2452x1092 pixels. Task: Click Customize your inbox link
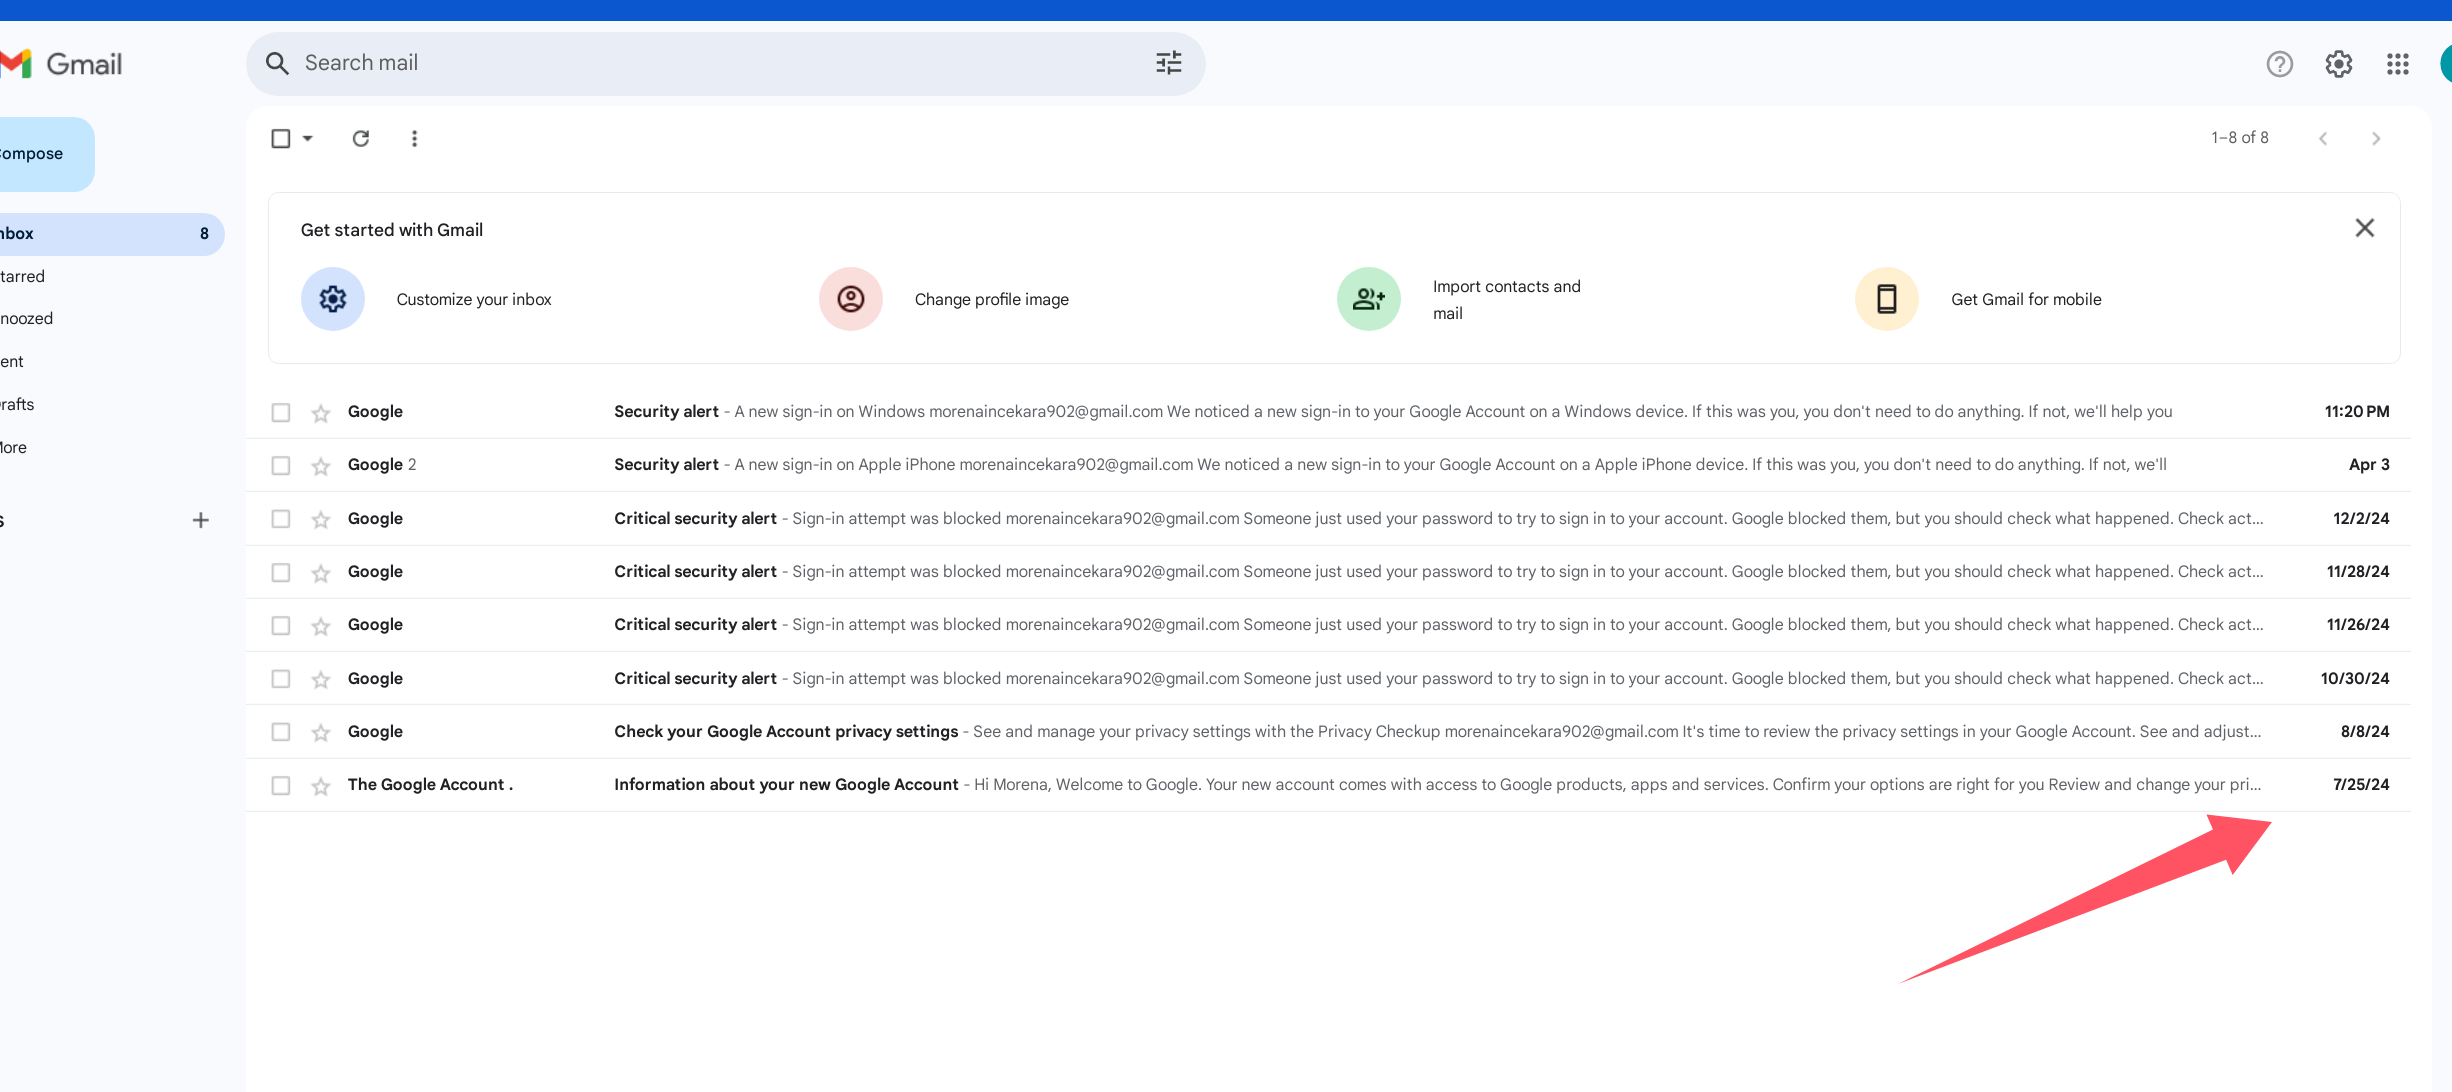coord(474,299)
